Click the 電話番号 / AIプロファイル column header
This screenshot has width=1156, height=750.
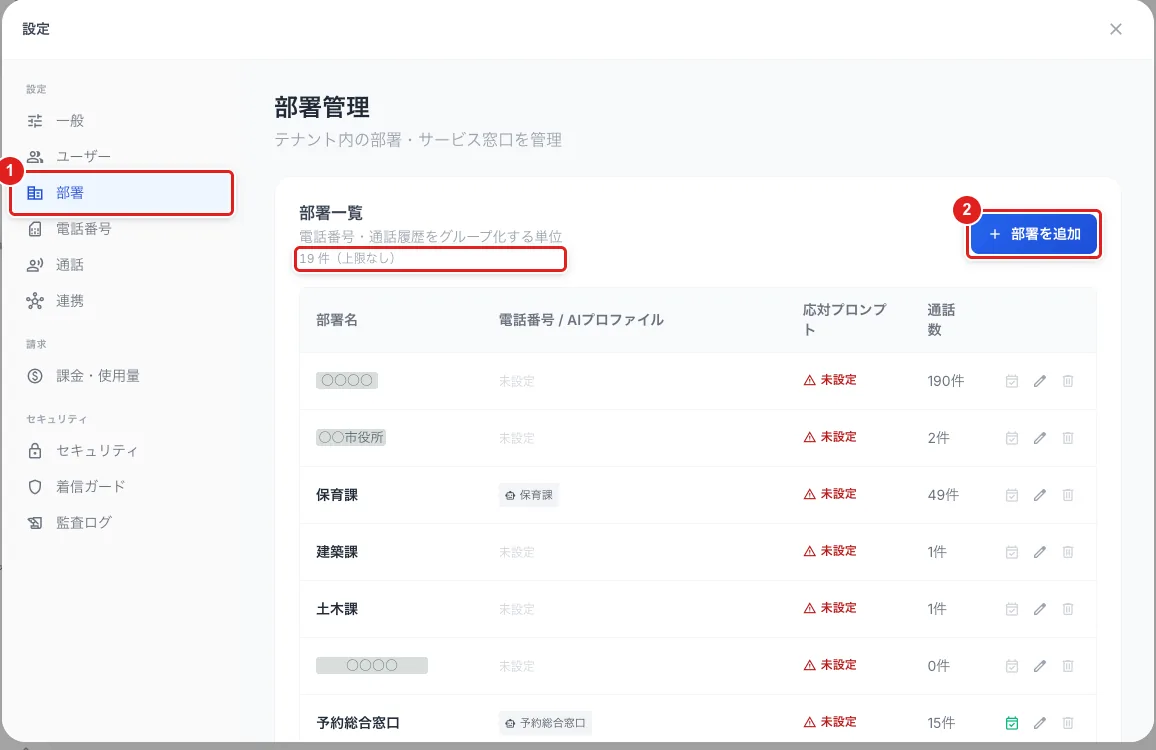581,320
